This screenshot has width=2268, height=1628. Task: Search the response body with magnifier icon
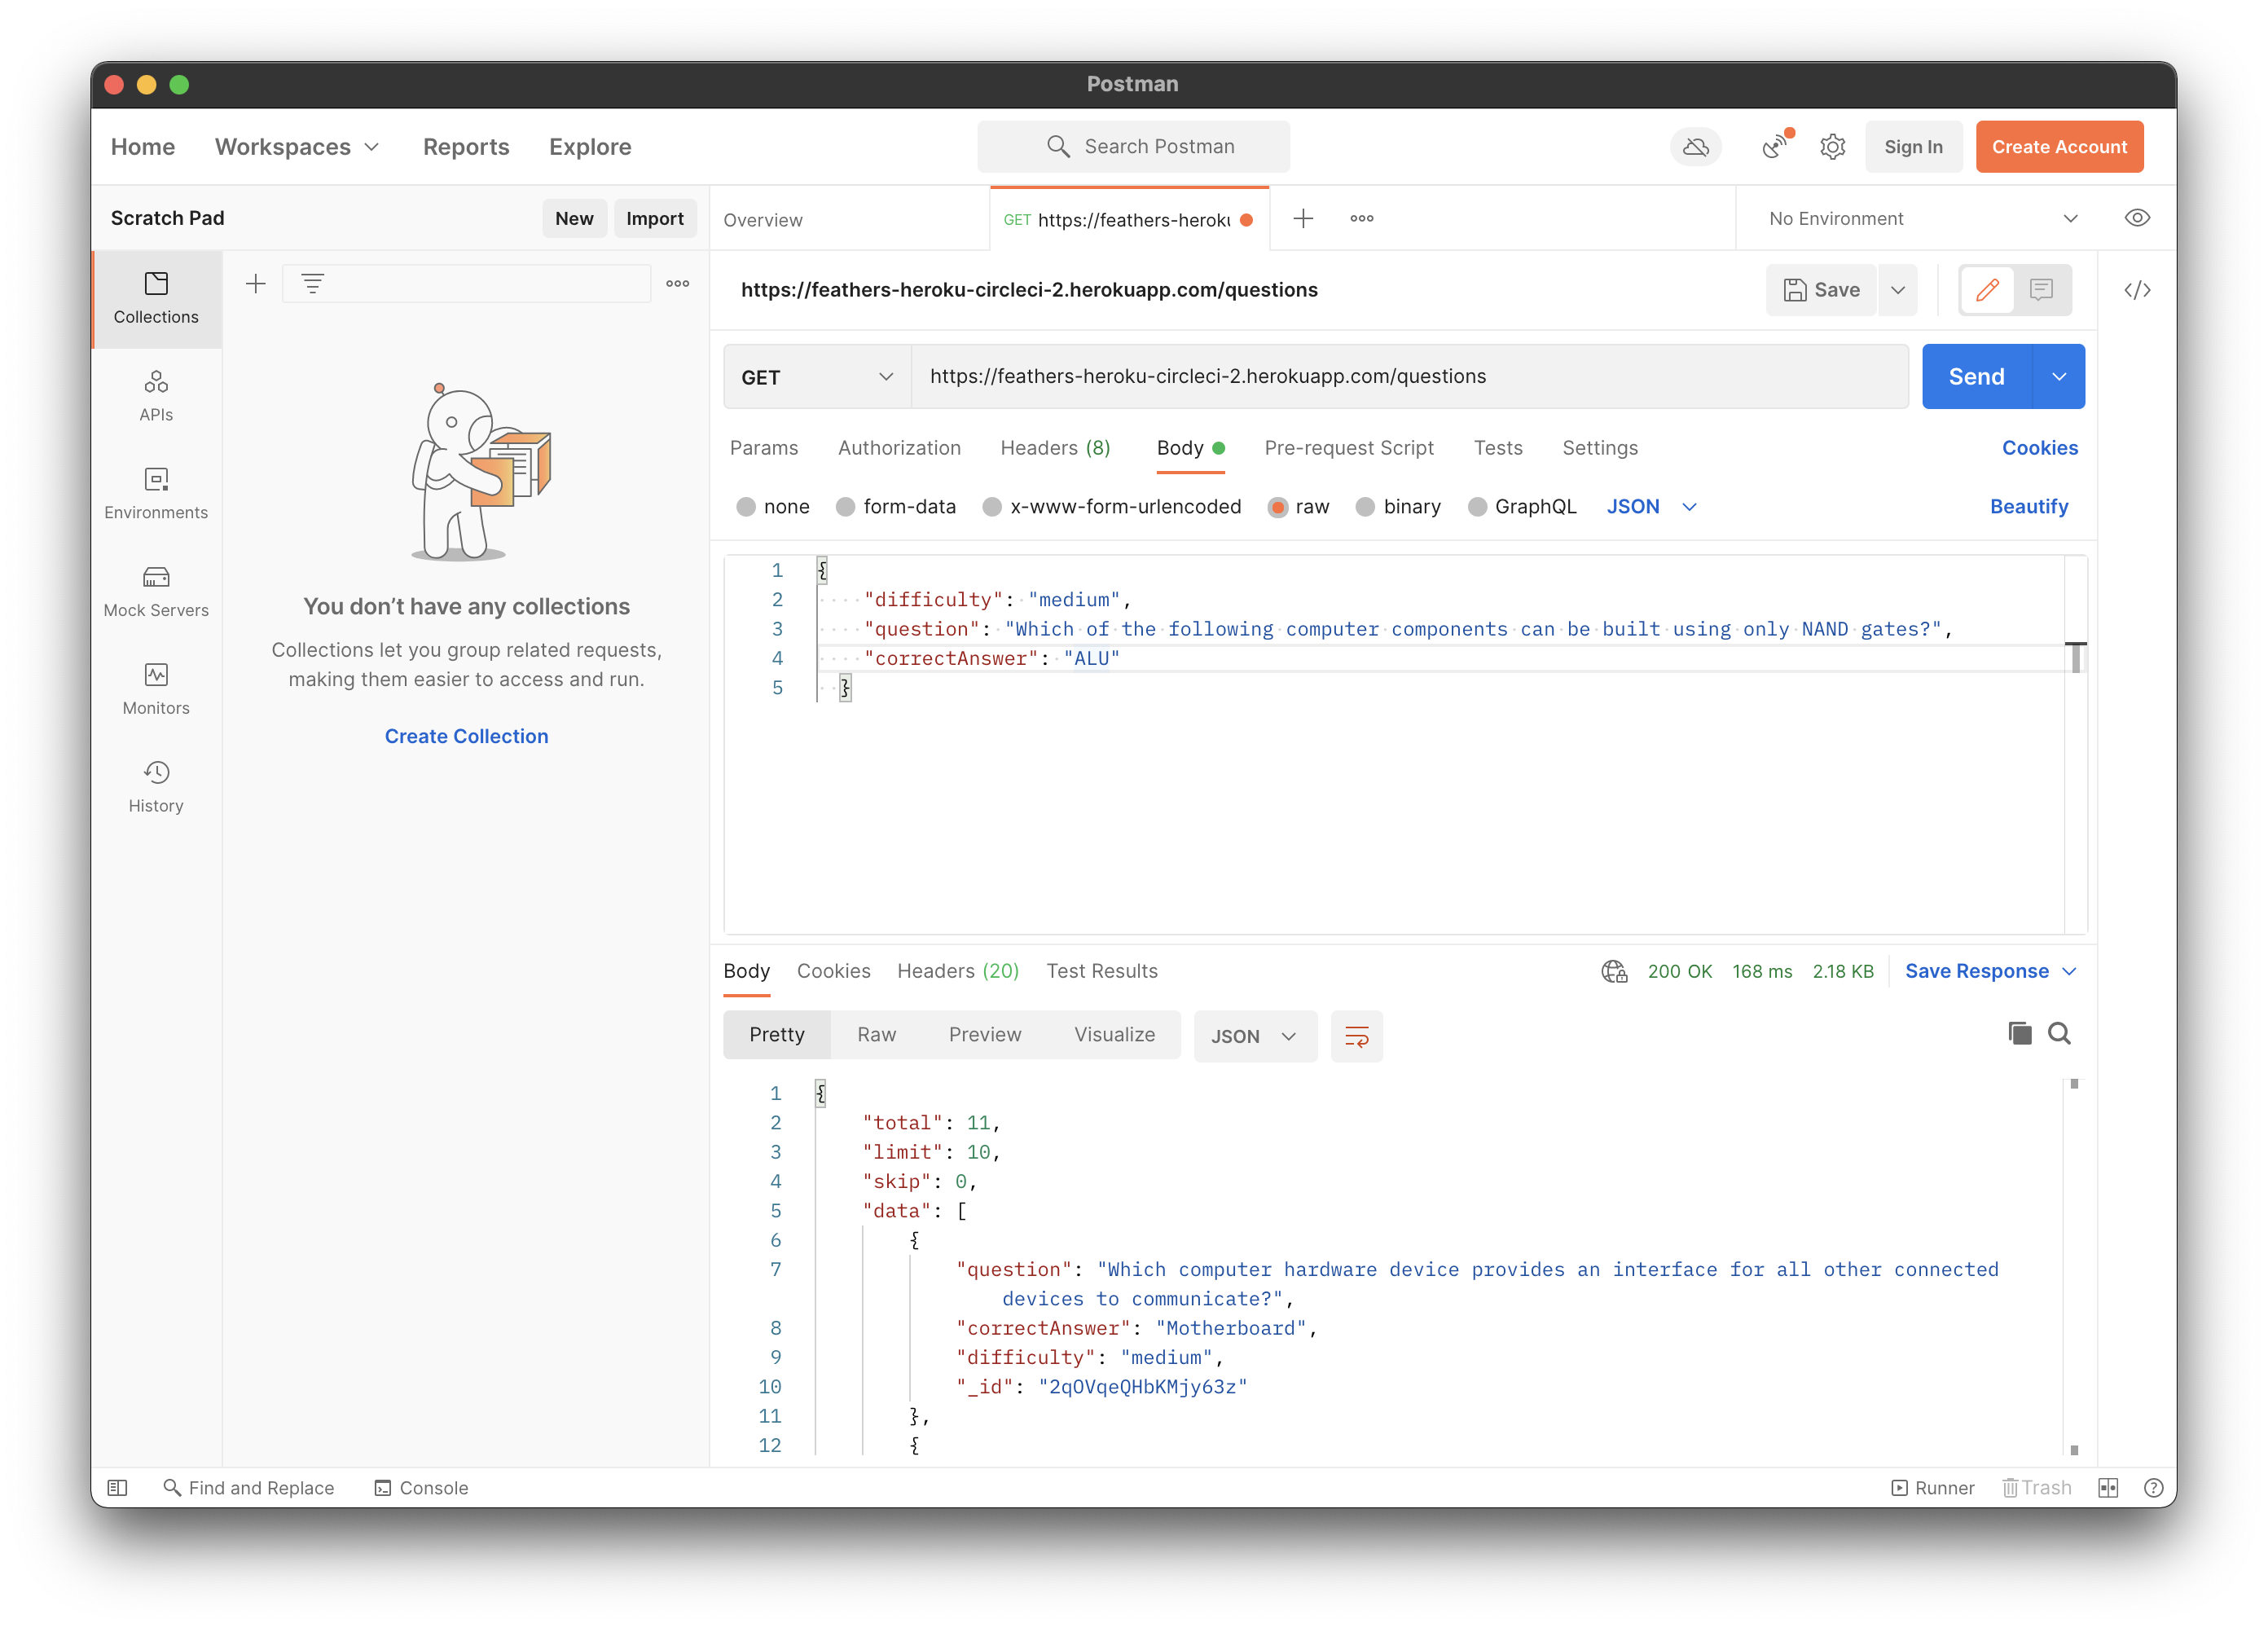click(2059, 1033)
